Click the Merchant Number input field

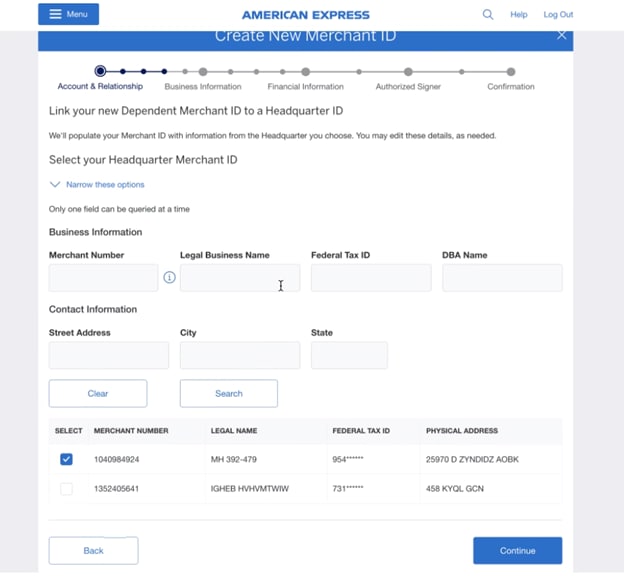coord(103,278)
